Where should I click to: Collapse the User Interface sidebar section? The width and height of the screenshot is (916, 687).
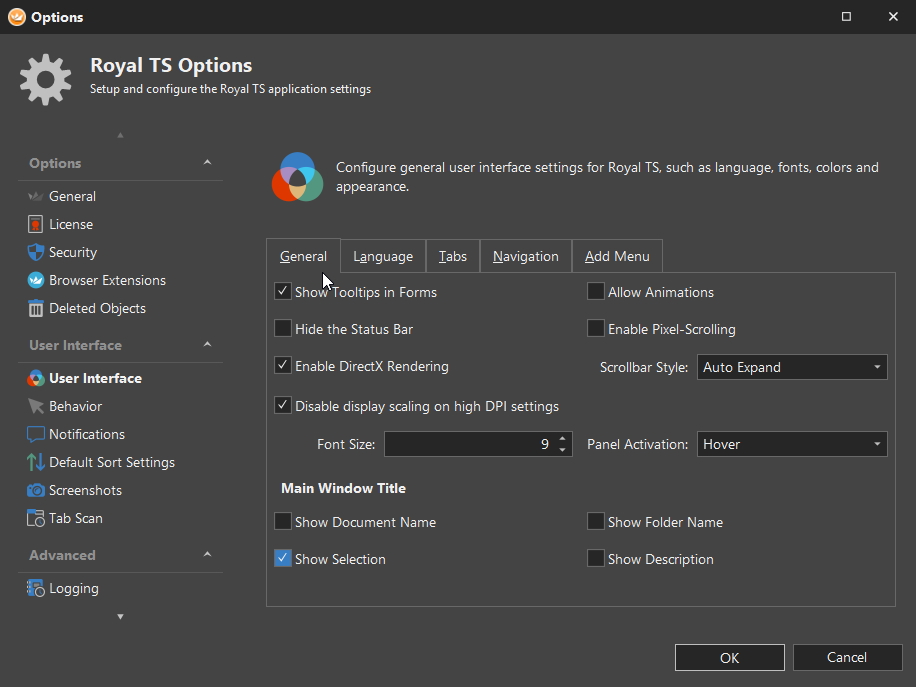[207, 345]
